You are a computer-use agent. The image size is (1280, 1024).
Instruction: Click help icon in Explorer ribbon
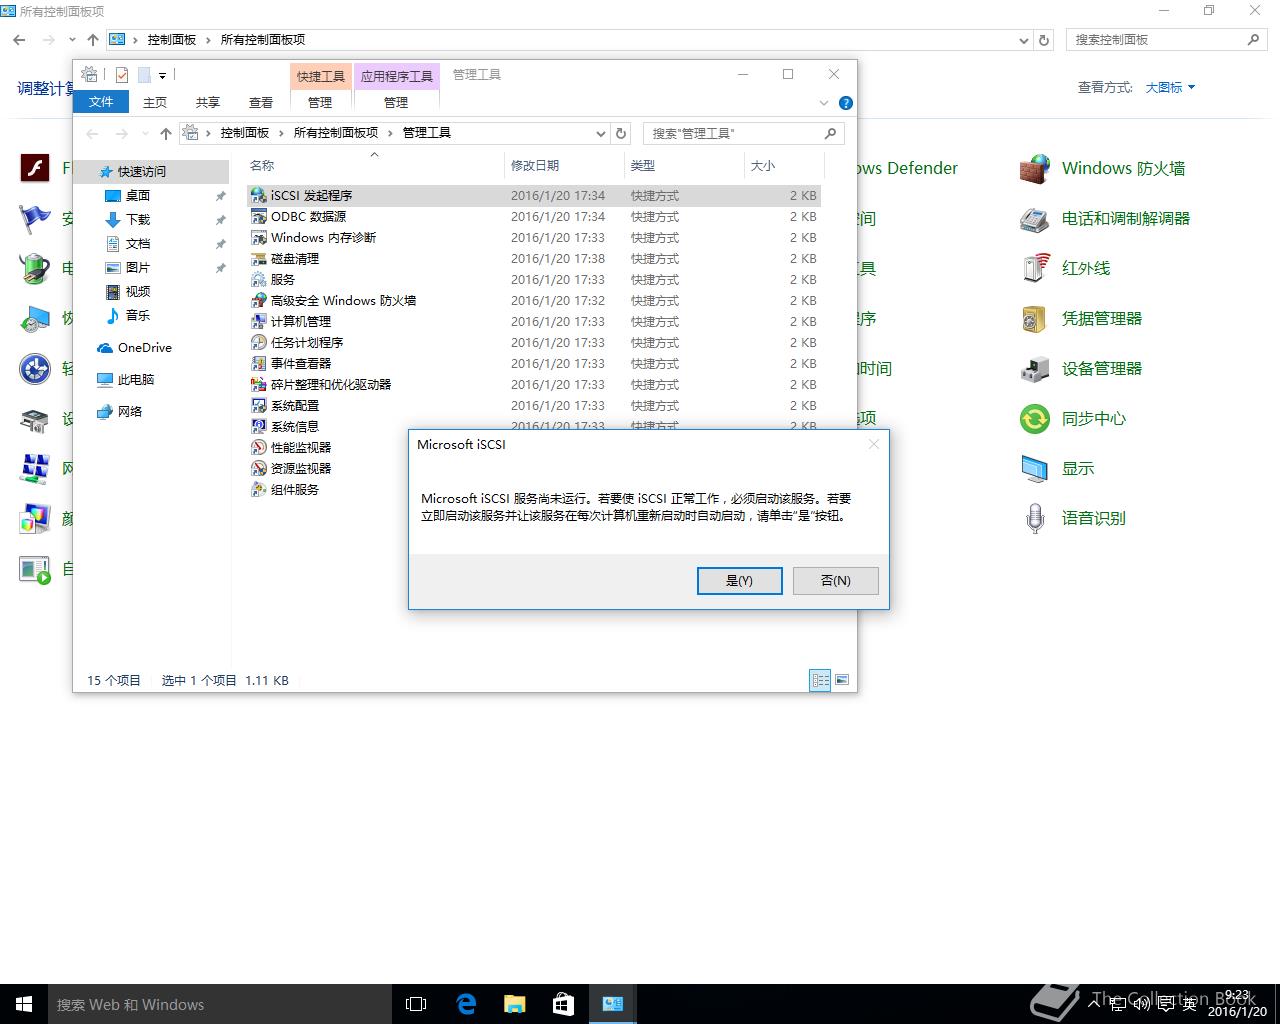coord(846,103)
